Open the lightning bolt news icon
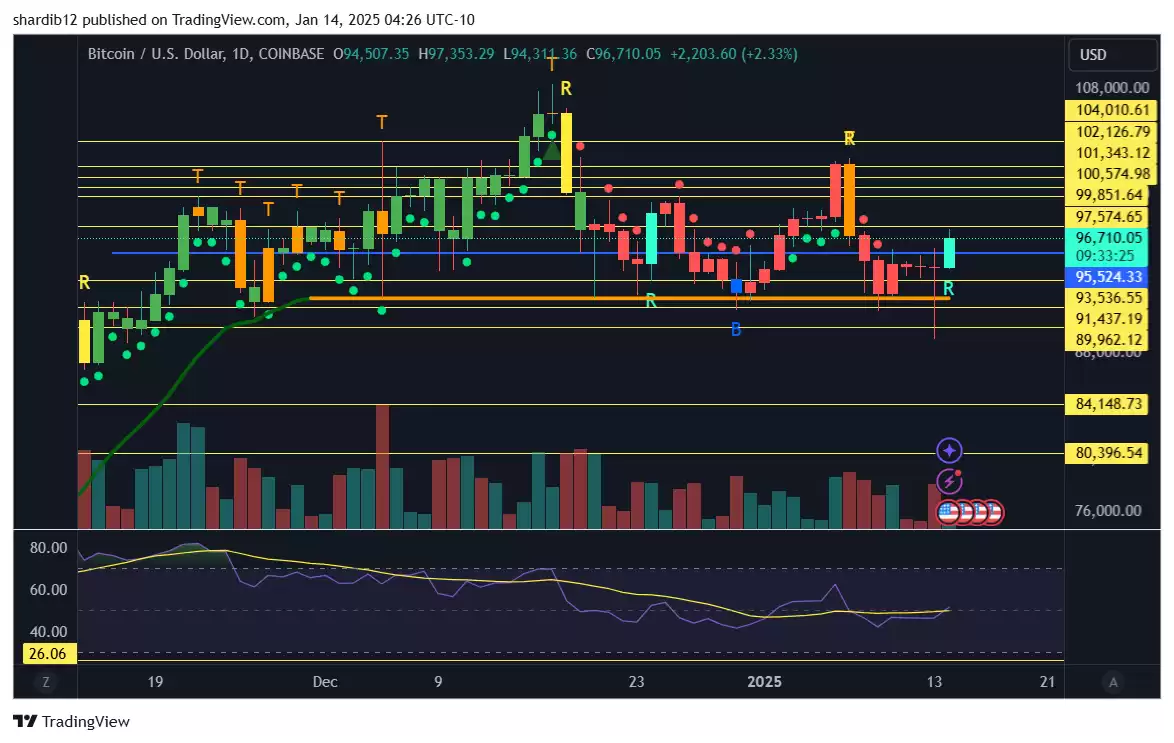 coord(949,481)
